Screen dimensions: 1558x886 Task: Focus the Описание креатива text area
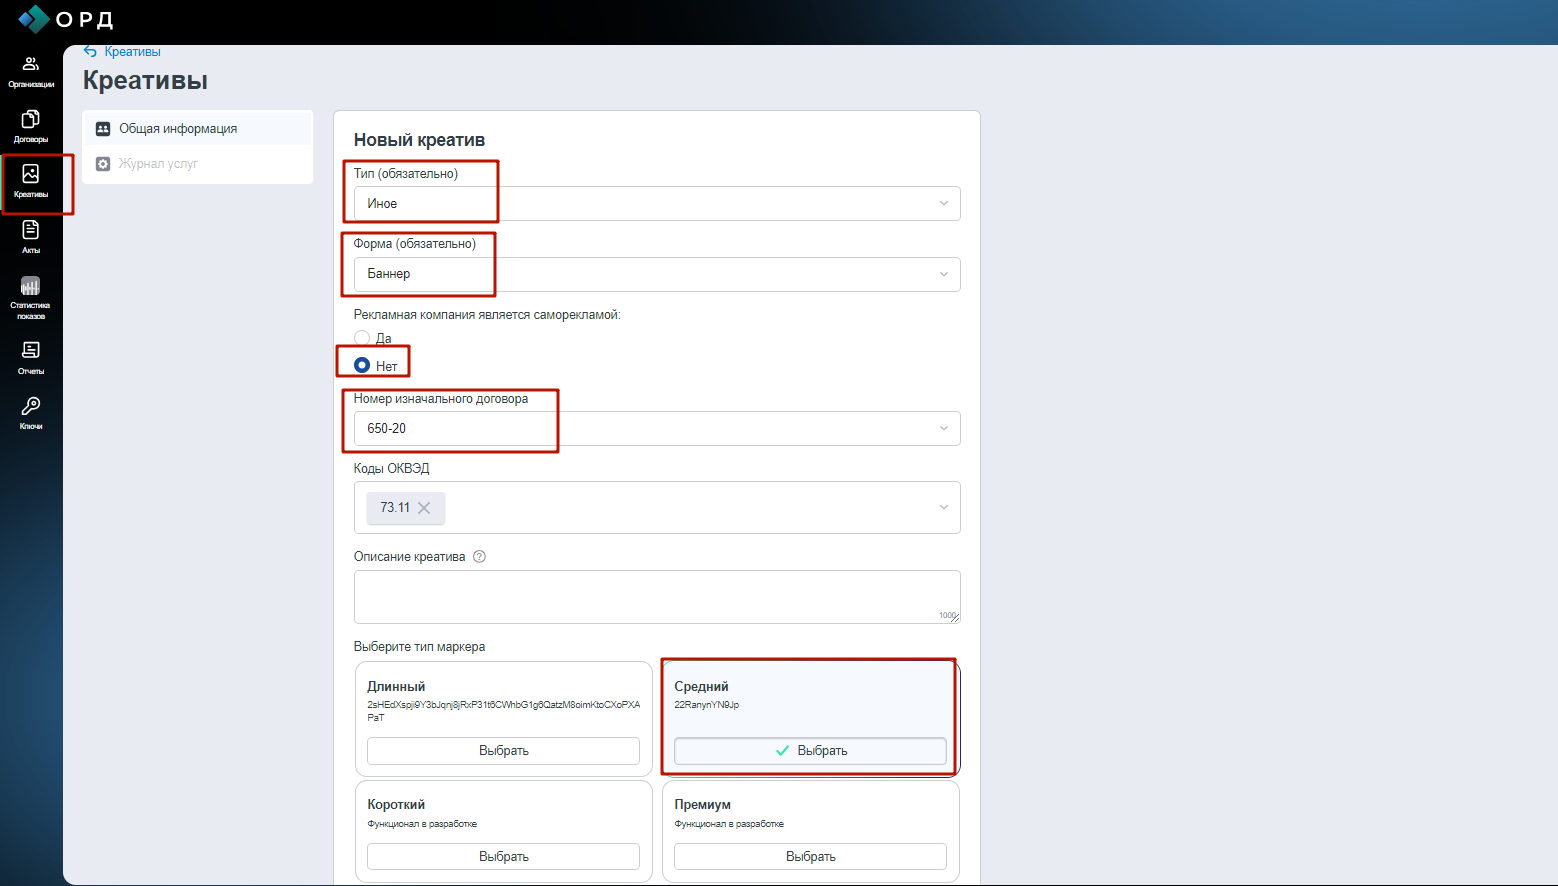point(657,597)
